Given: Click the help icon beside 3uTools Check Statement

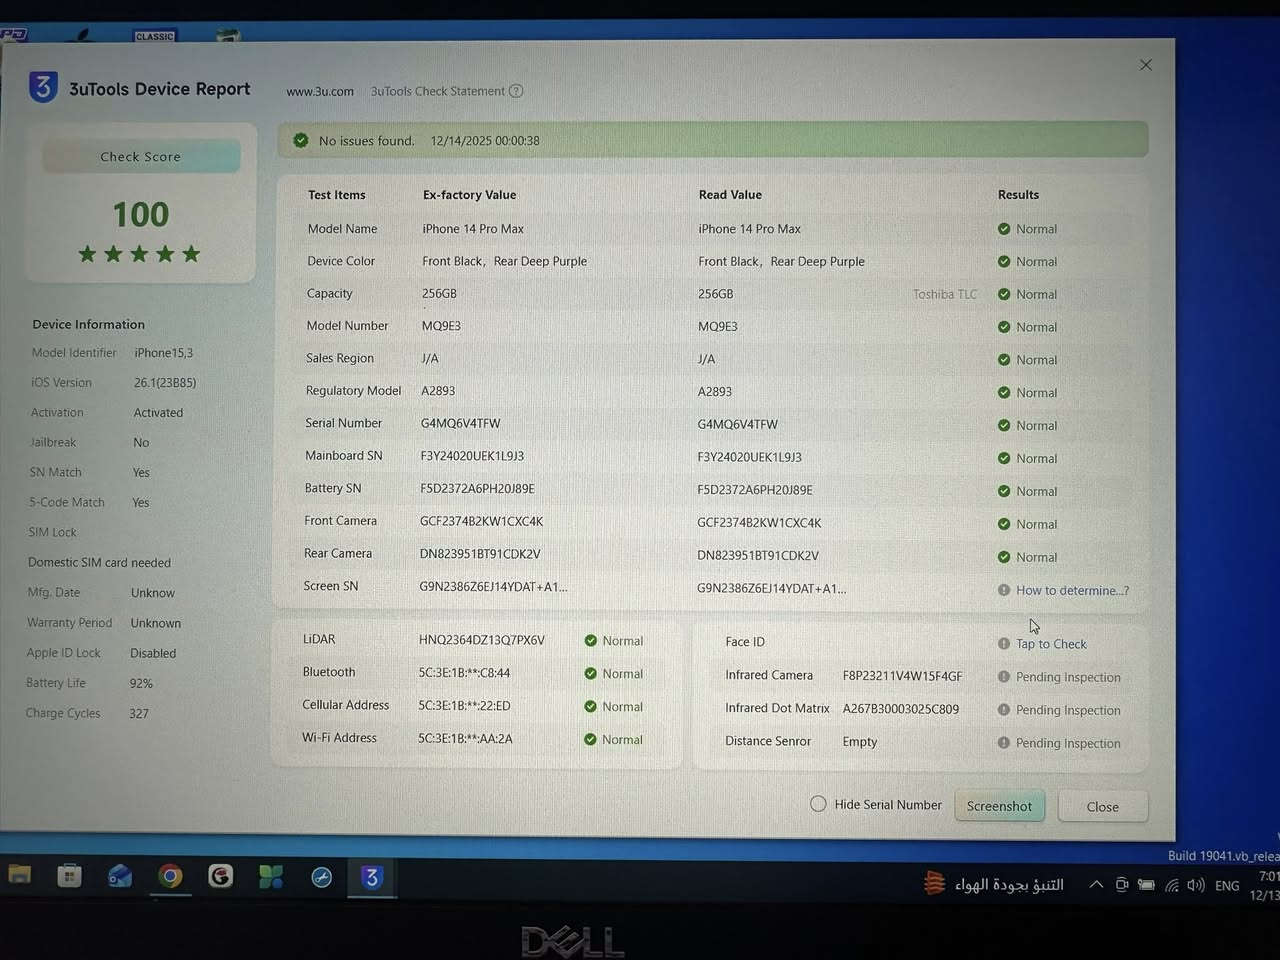Looking at the screenshot, I should pyautogui.click(x=516, y=91).
